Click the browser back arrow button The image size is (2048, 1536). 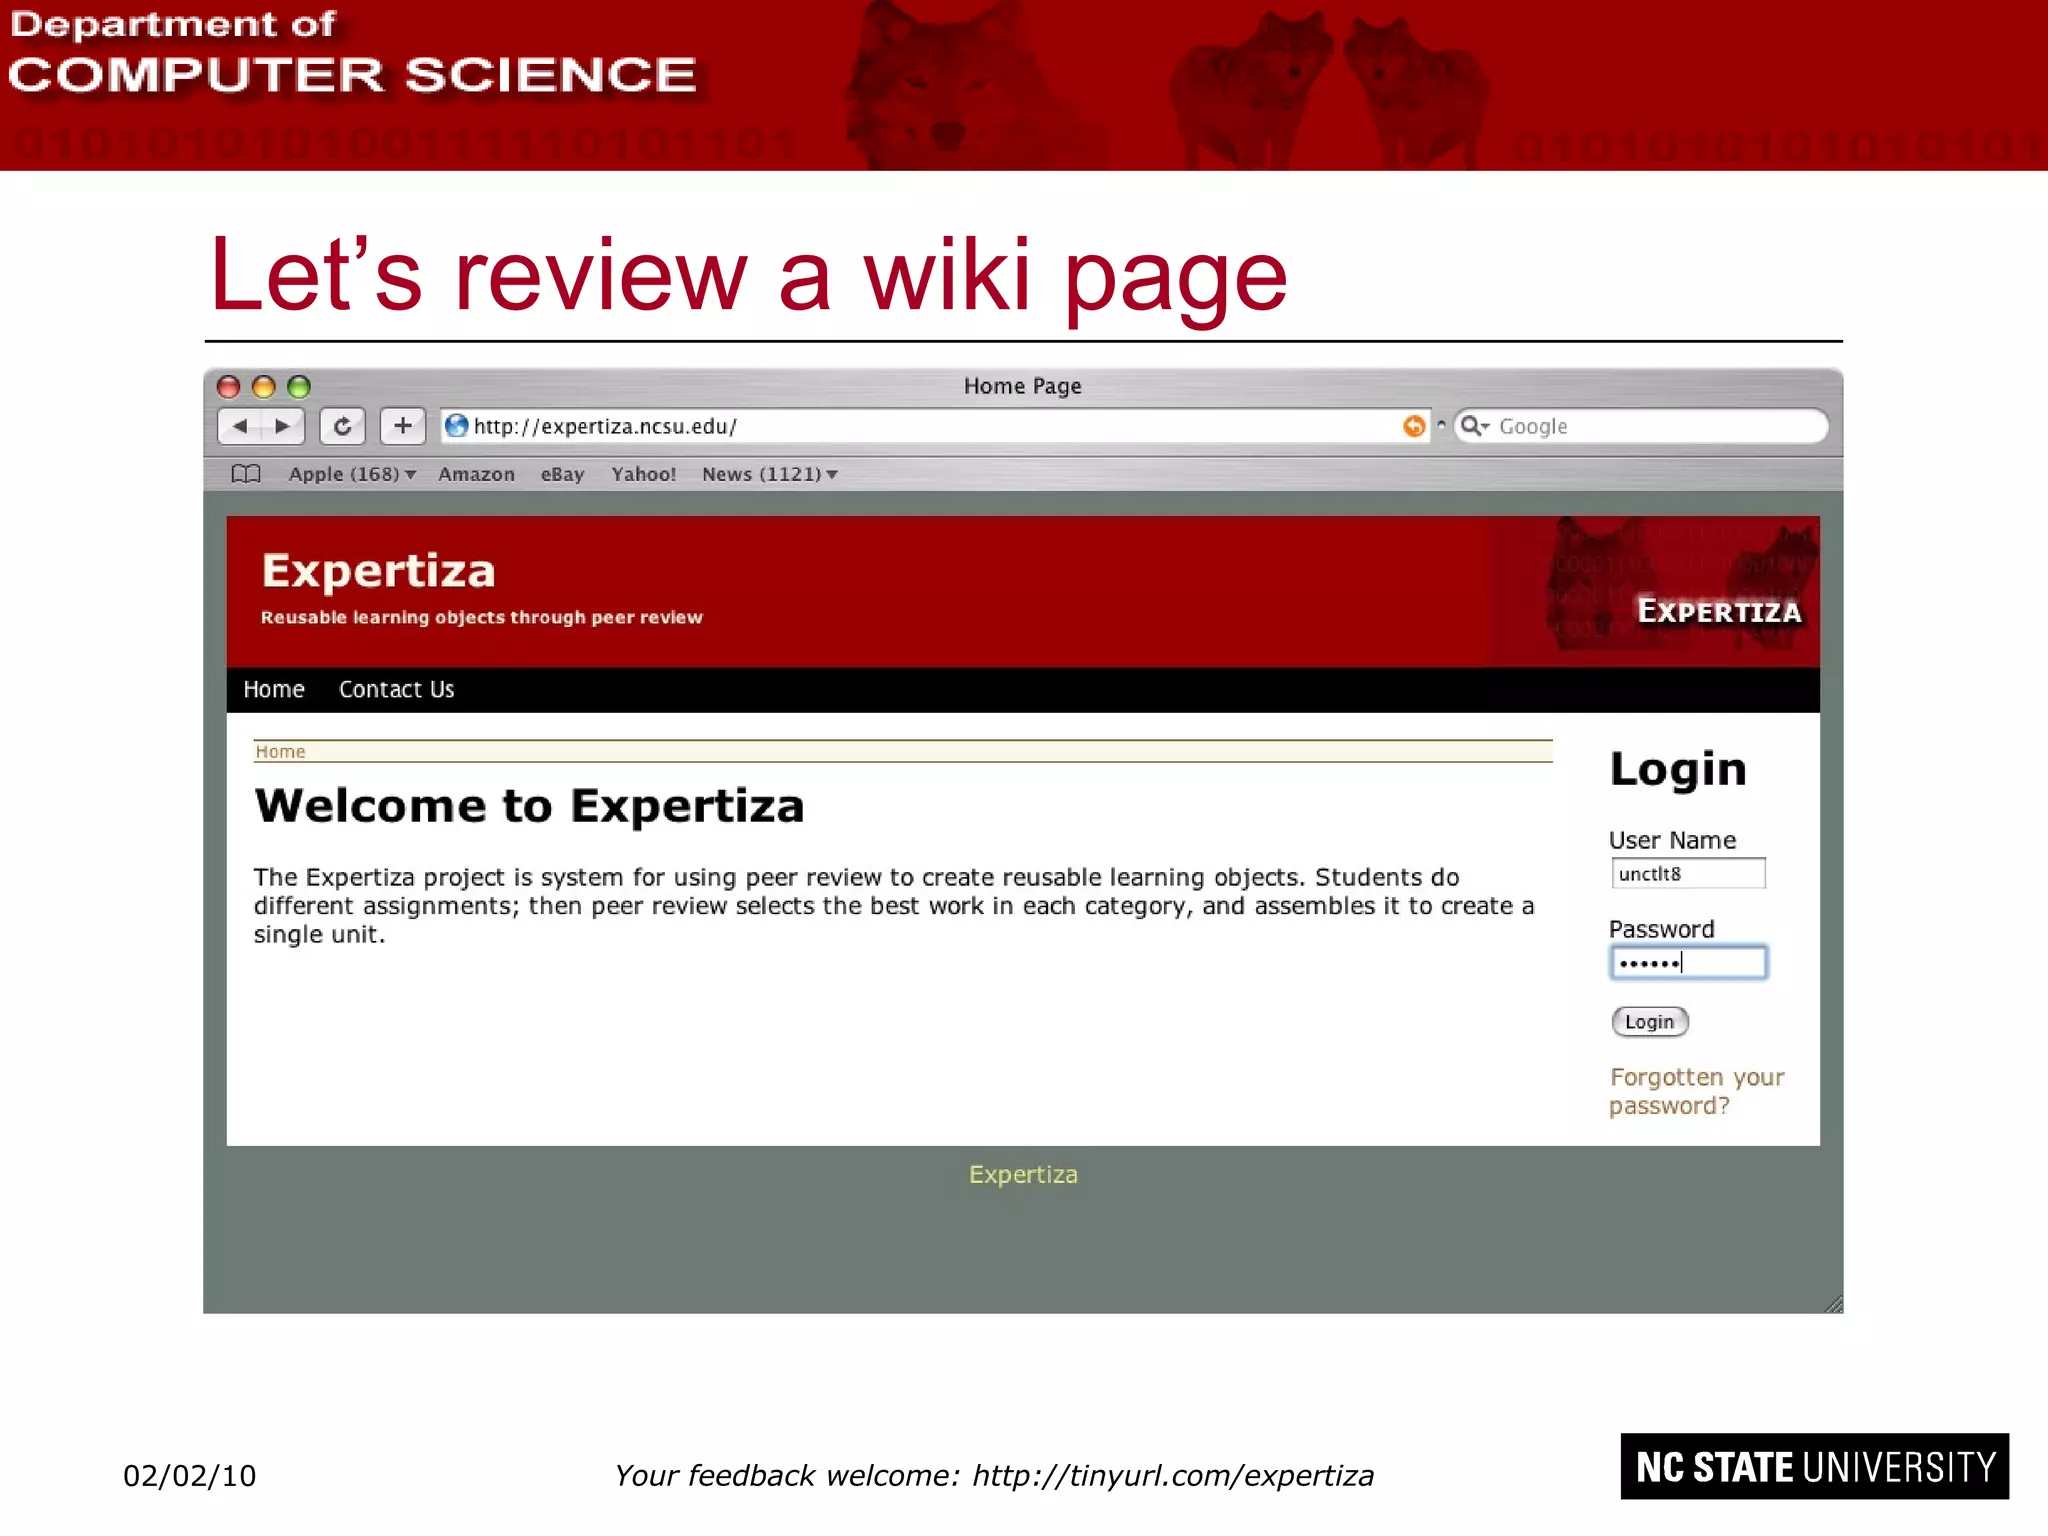point(240,426)
